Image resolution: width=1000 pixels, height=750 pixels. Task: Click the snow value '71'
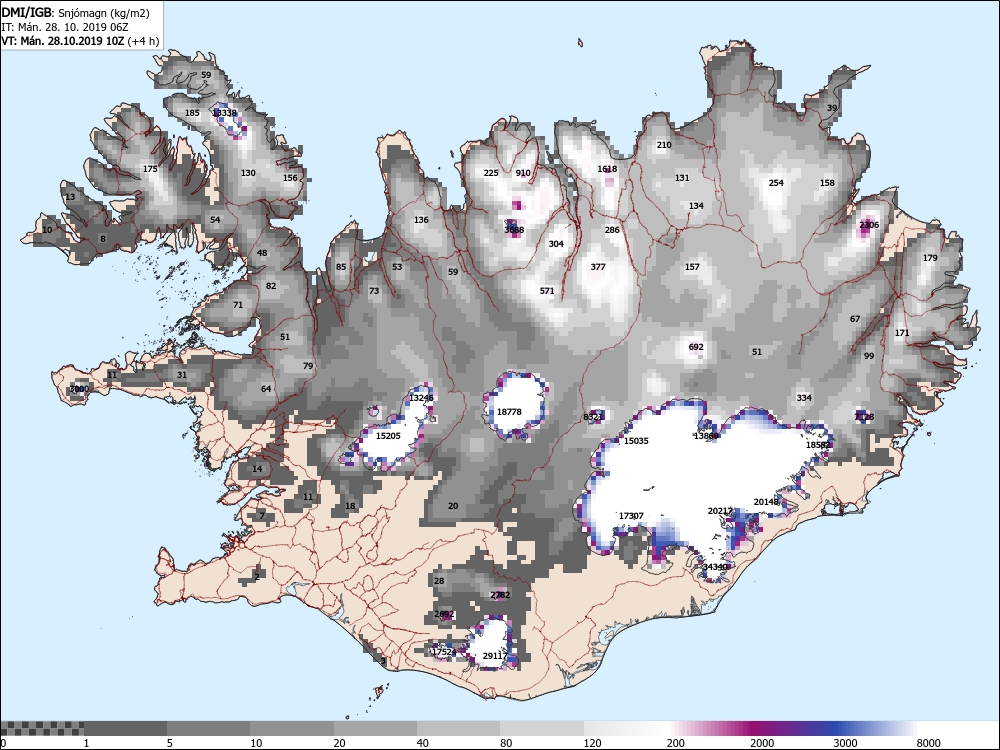pos(238,305)
